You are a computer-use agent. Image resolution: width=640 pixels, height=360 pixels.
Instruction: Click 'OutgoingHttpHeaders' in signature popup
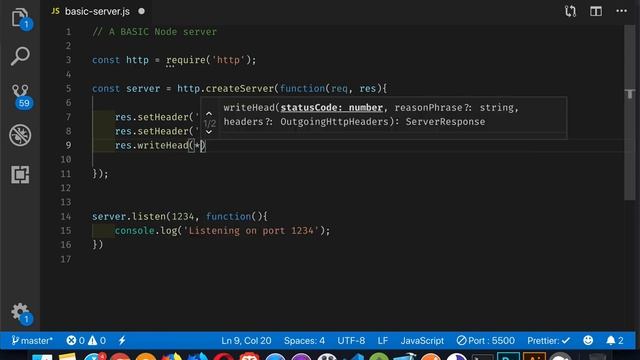(x=334, y=122)
